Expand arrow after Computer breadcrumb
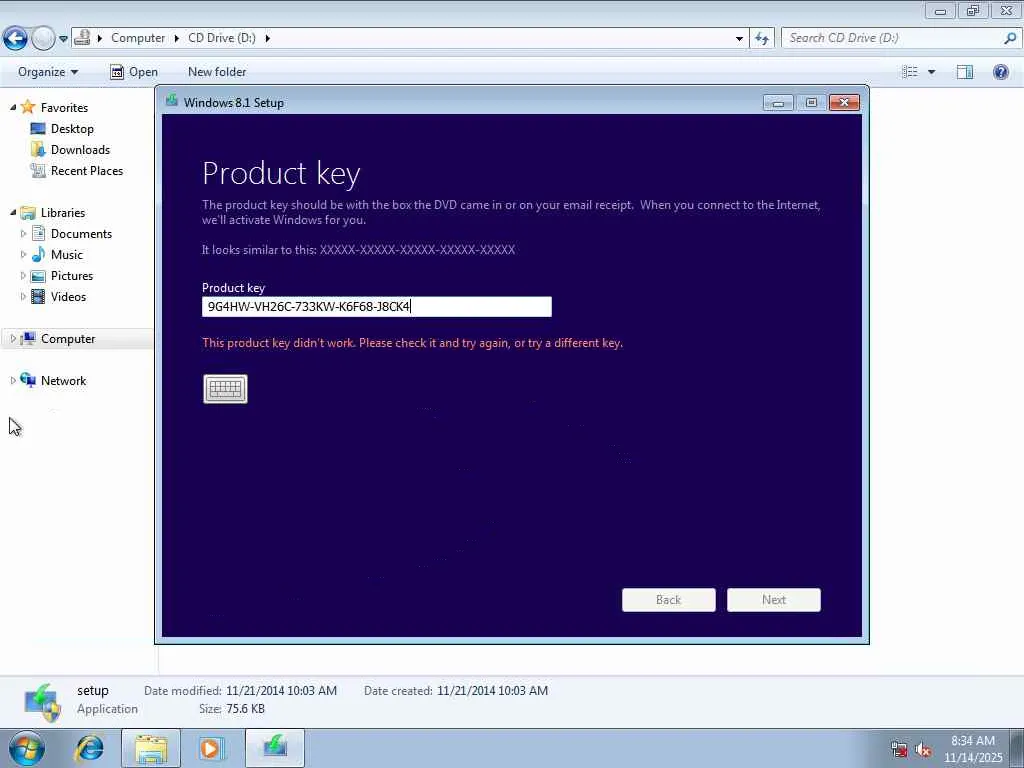Viewport: 1024px width, 768px height. point(177,38)
